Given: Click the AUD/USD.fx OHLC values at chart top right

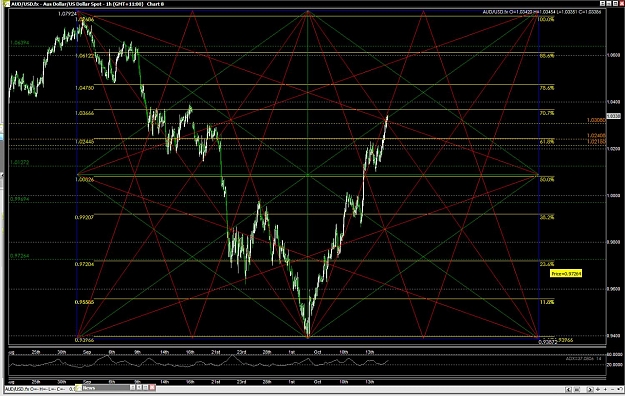Looking at the screenshot, I should [542, 12].
